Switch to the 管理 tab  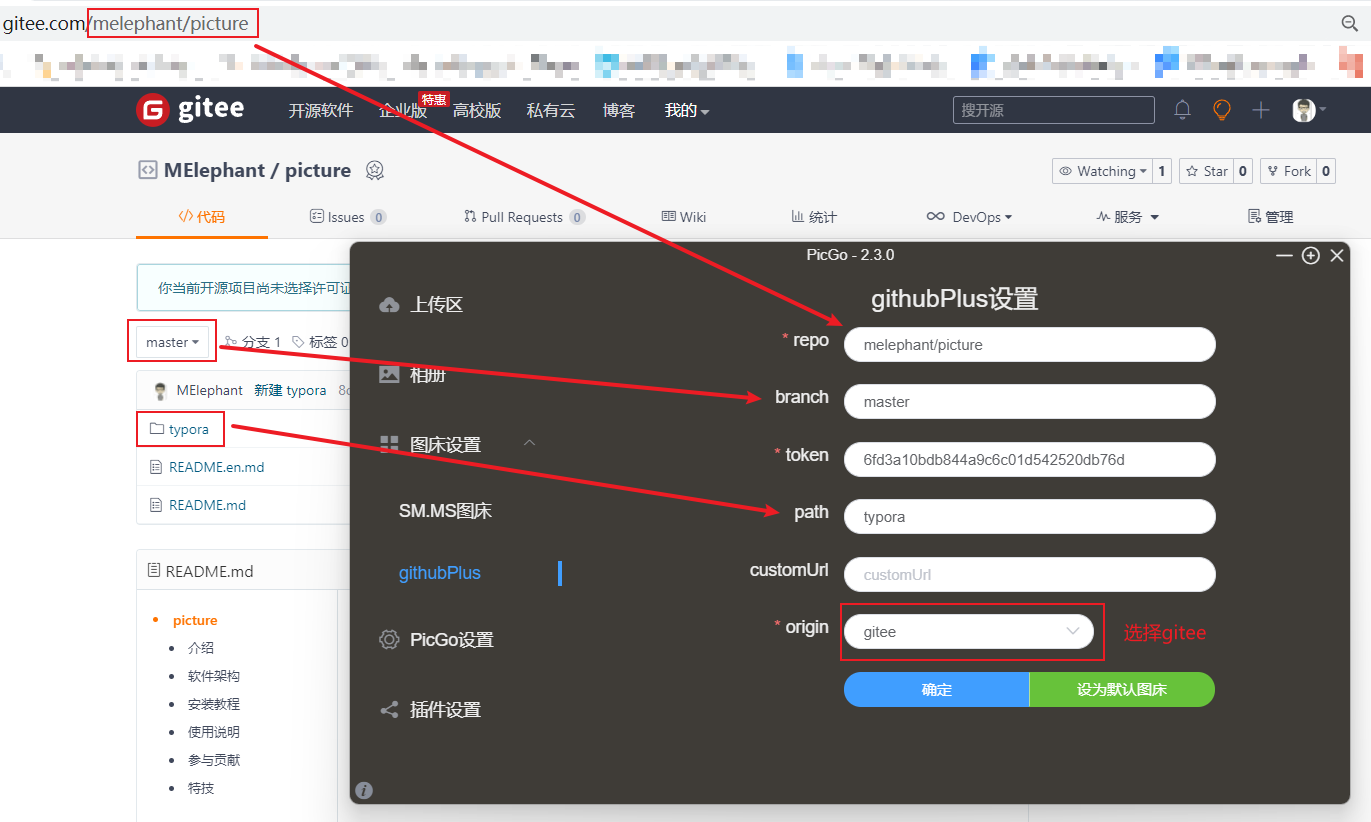1271,216
